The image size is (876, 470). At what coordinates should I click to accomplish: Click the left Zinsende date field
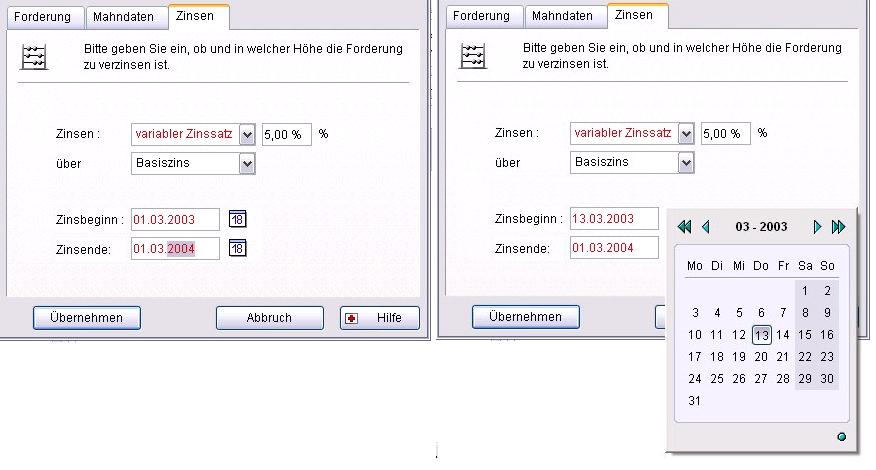pyautogui.click(x=175, y=249)
